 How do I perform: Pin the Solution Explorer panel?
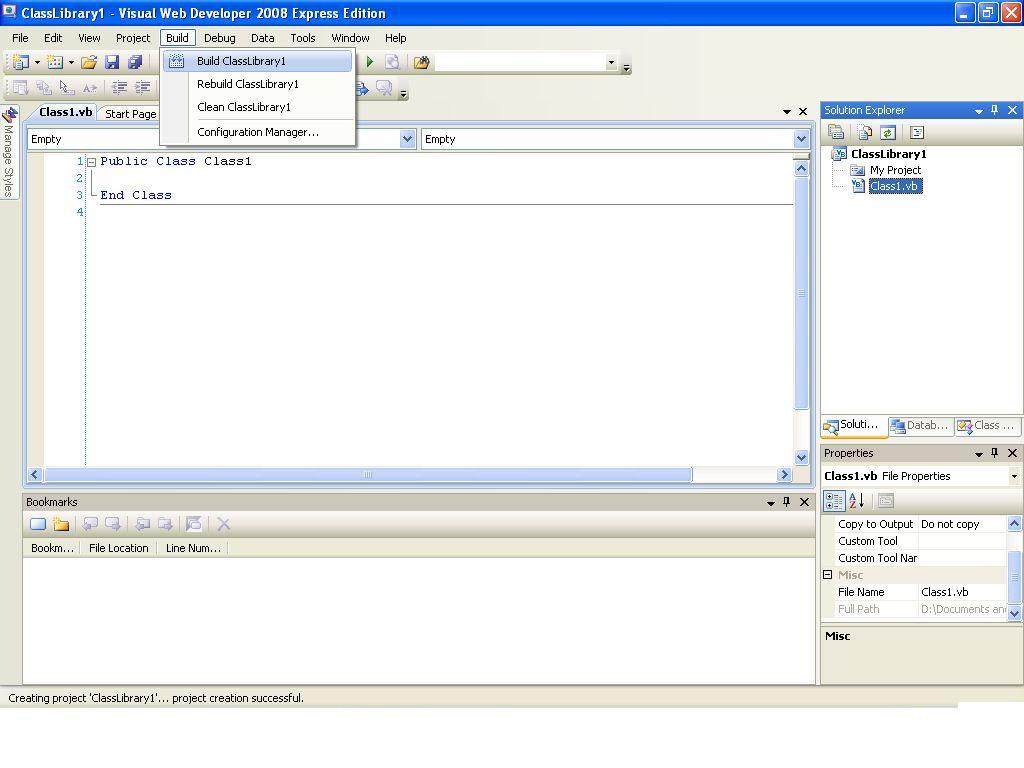click(x=995, y=110)
